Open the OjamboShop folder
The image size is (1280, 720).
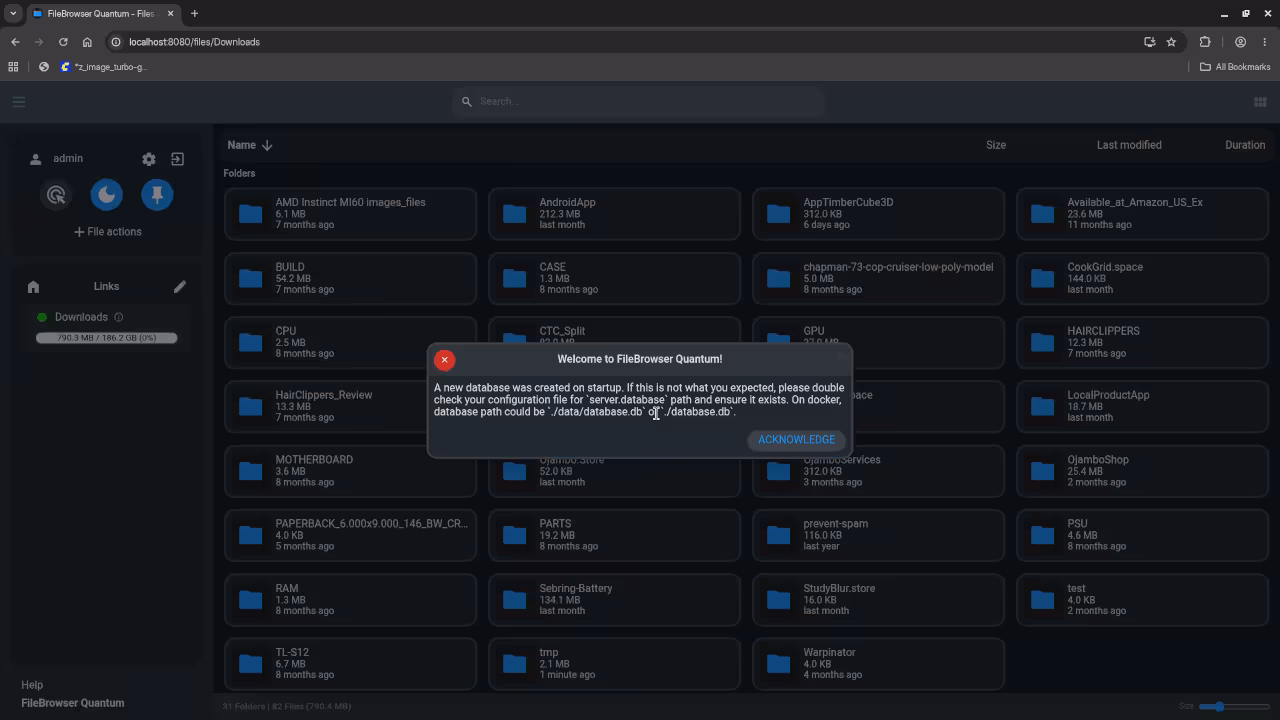pyautogui.click(x=1143, y=471)
